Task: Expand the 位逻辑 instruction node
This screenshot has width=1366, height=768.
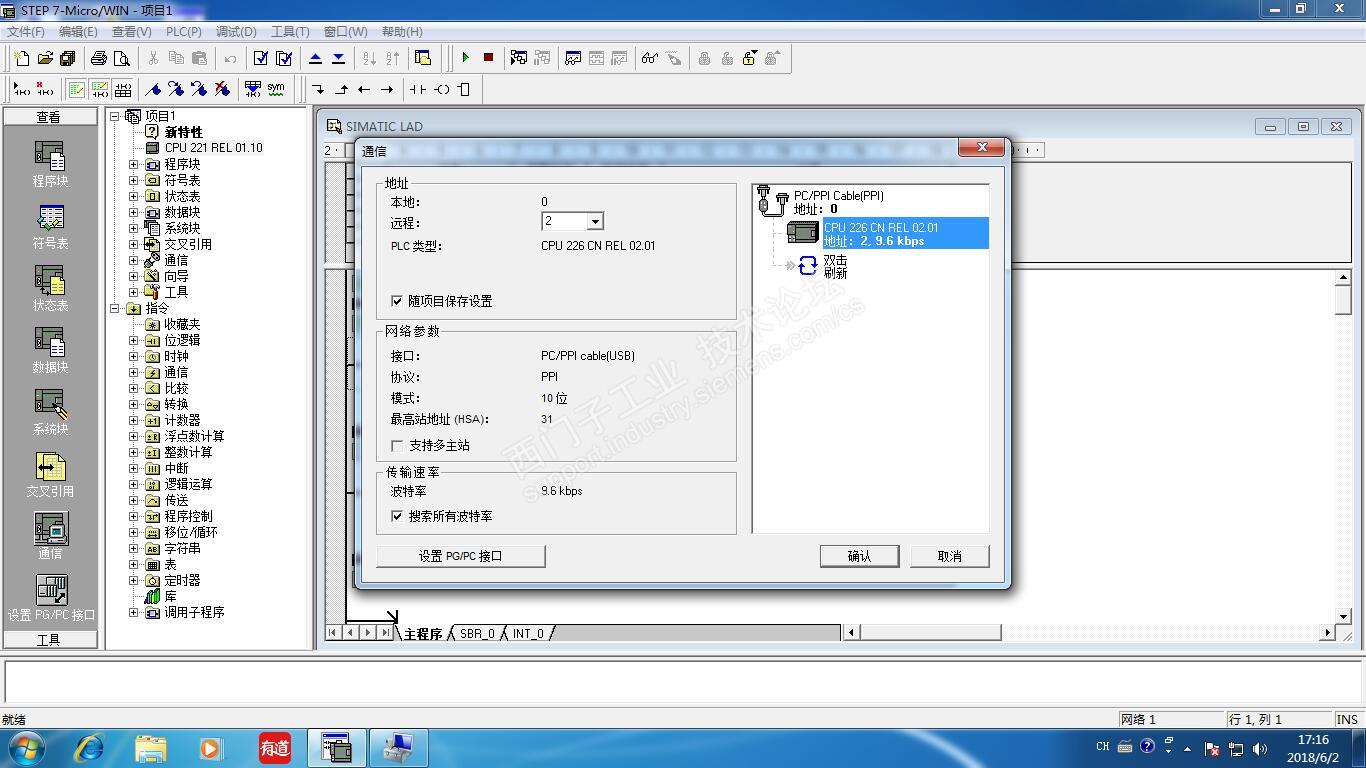Action: (134, 340)
